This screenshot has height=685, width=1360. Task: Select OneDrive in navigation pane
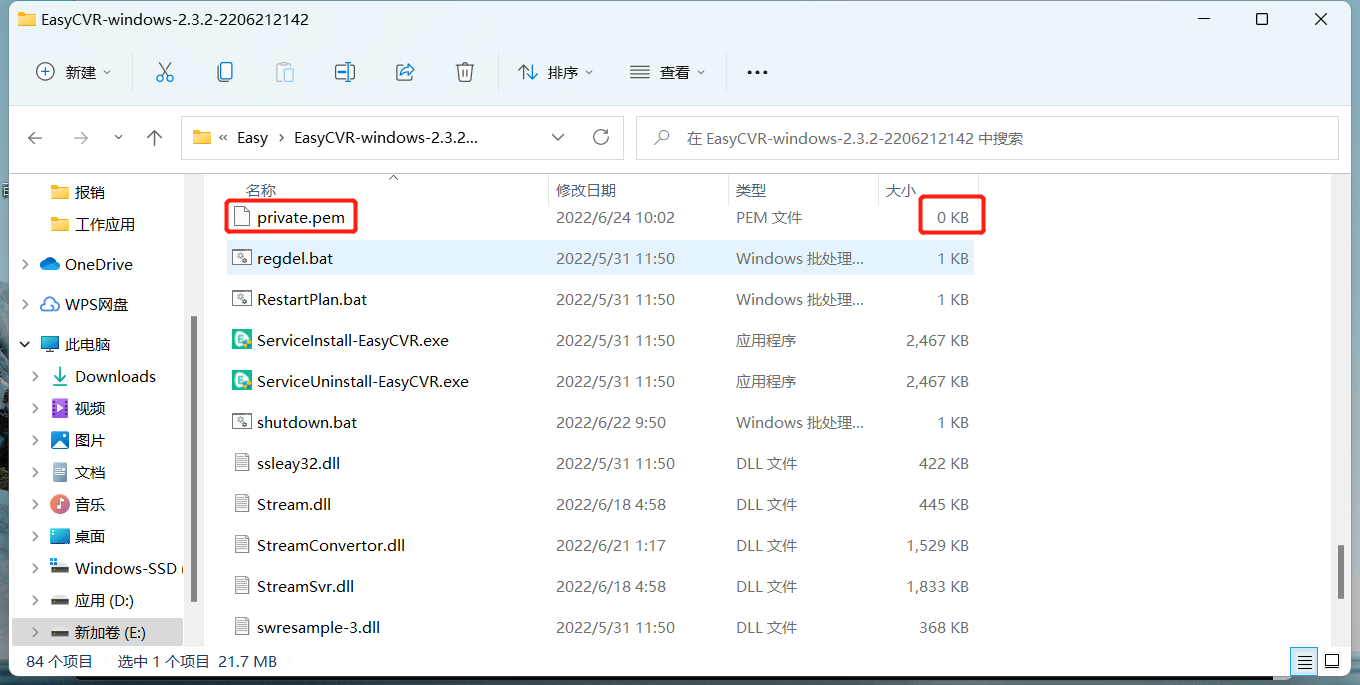[99, 264]
